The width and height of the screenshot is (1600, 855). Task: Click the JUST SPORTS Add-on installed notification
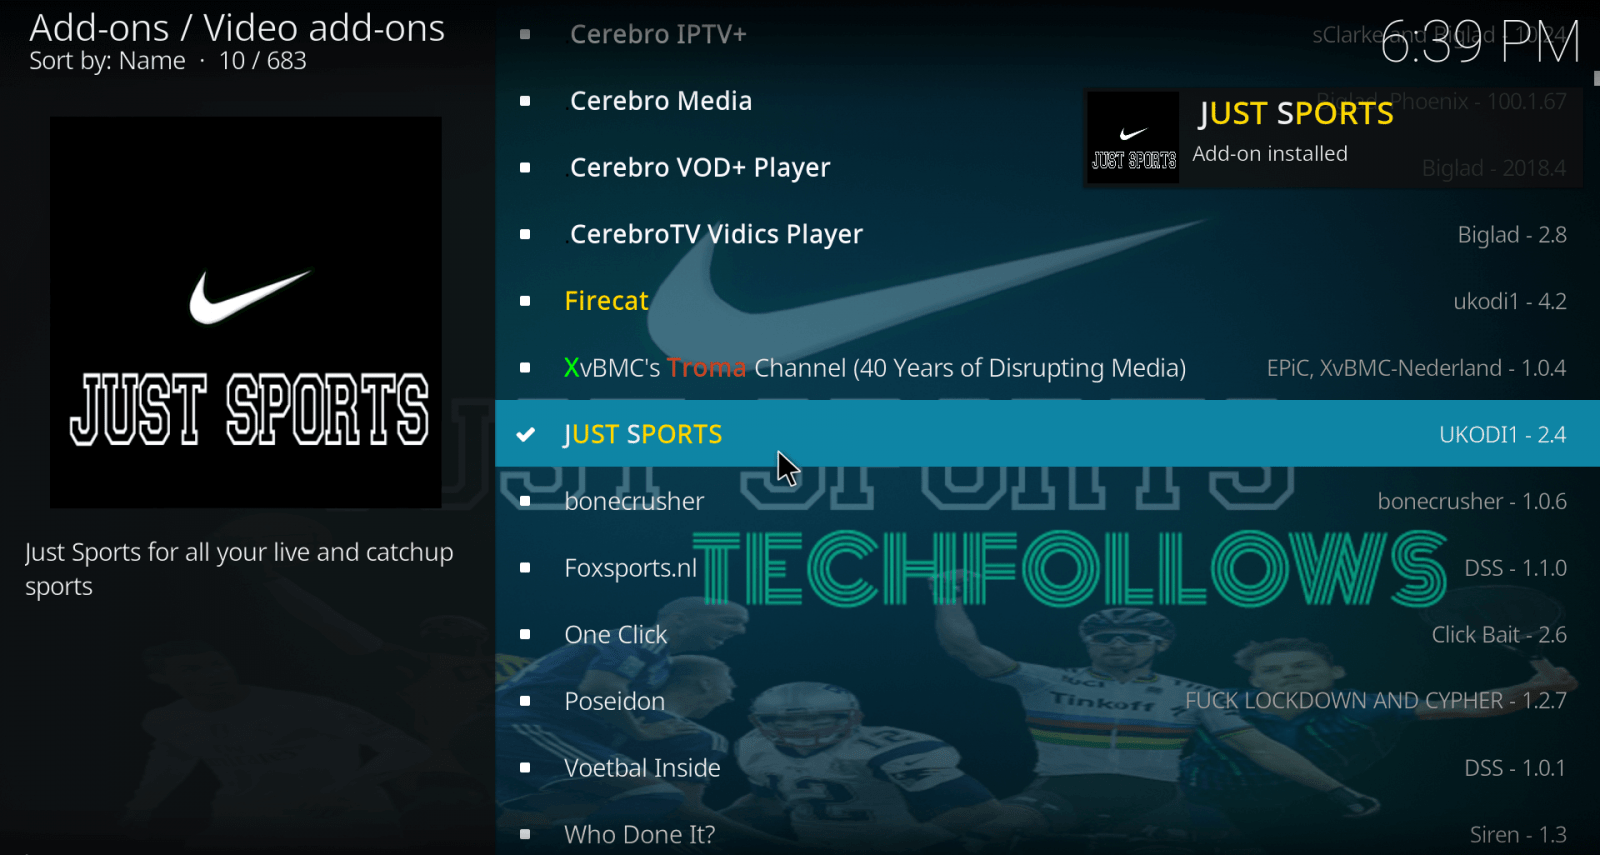click(x=1333, y=138)
